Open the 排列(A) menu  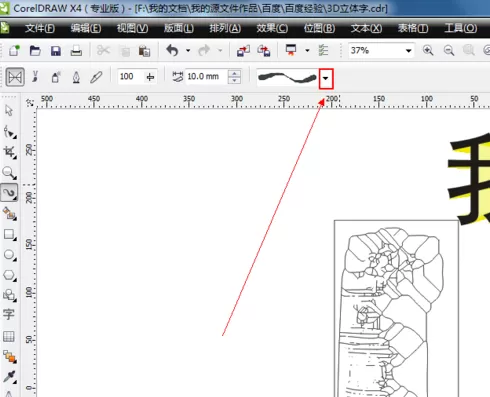pyautogui.click(x=225, y=28)
